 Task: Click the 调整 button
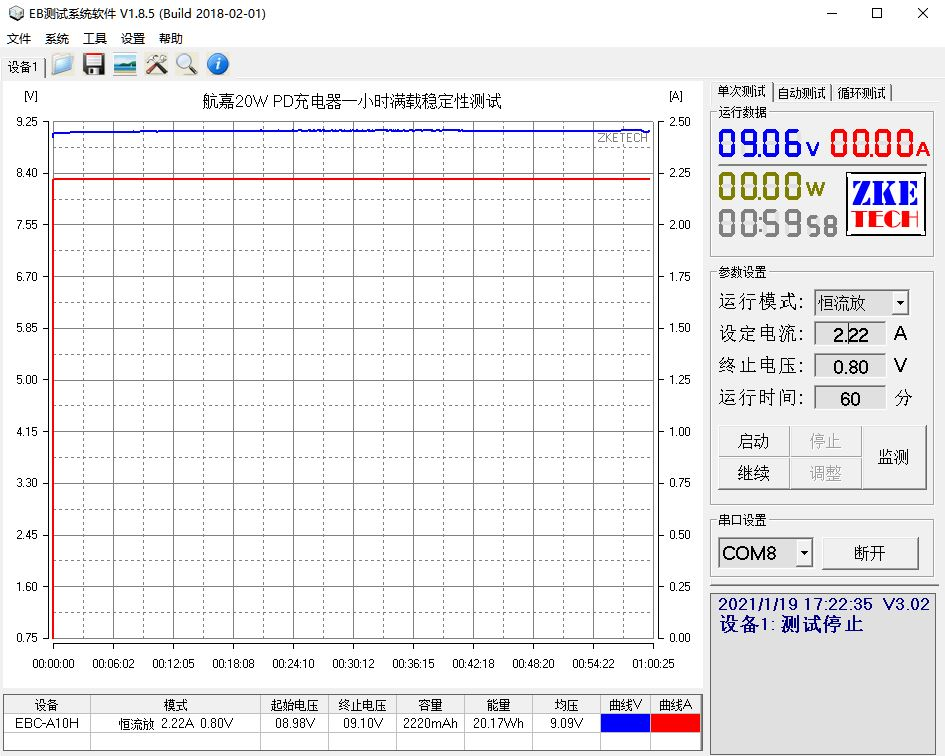coord(825,473)
